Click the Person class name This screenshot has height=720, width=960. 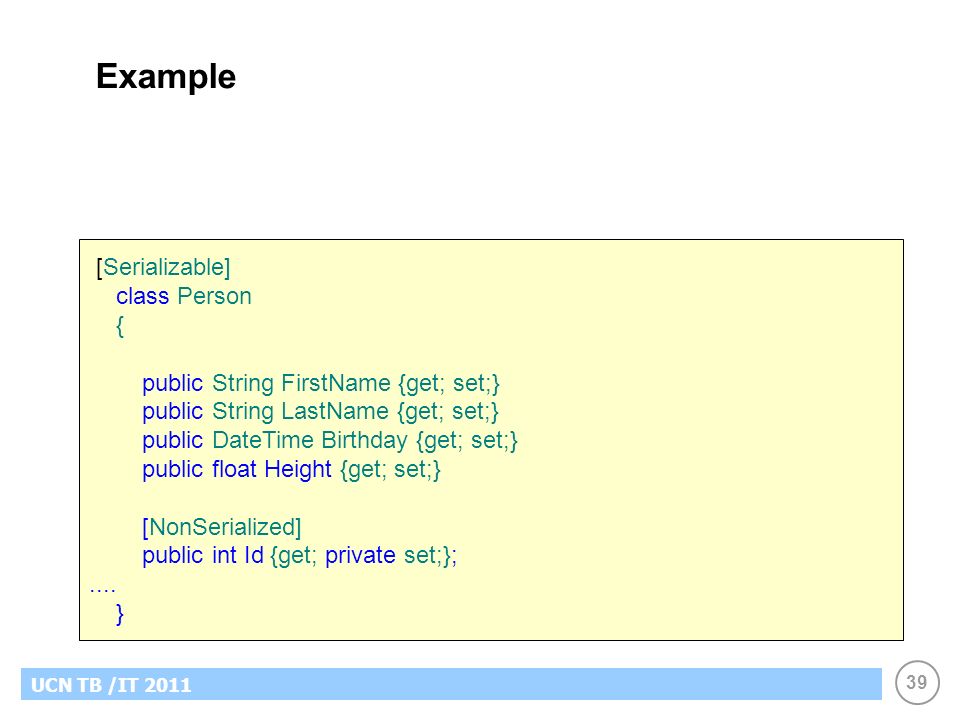[x=214, y=296]
